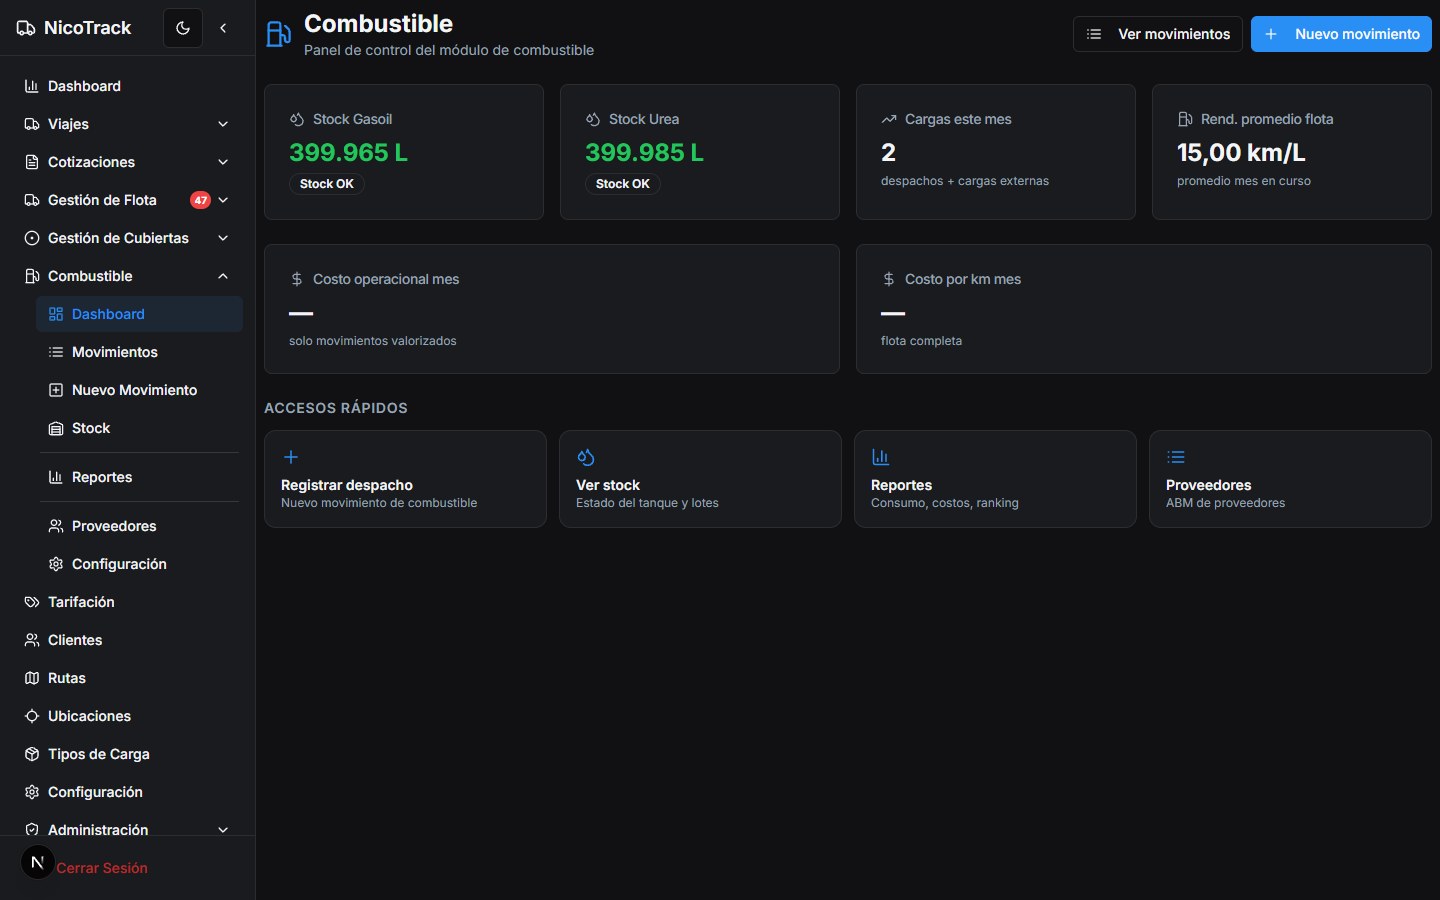
Task: Open Reportes in the sidebar submenu
Action: click(139, 477)
